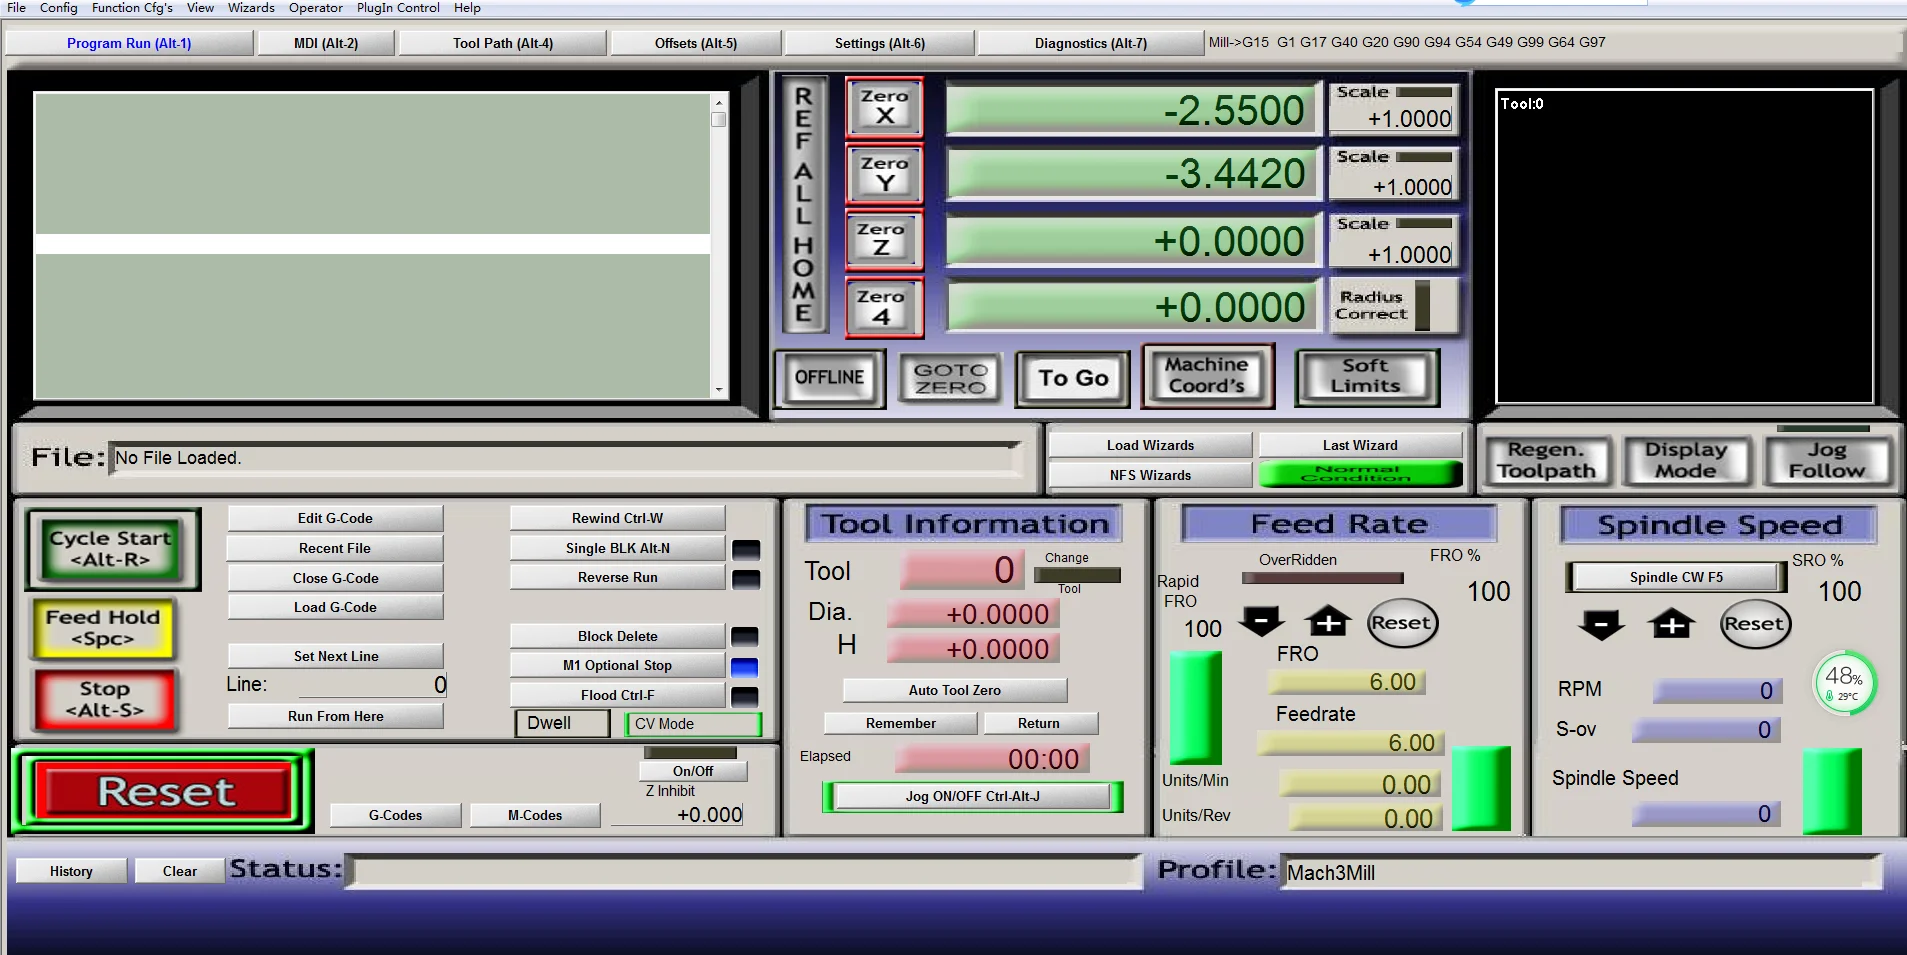The width and height of the screenshot is (1907, 955).
Task: Click Rewind Ctrl-W button
Action: point(617,518)
